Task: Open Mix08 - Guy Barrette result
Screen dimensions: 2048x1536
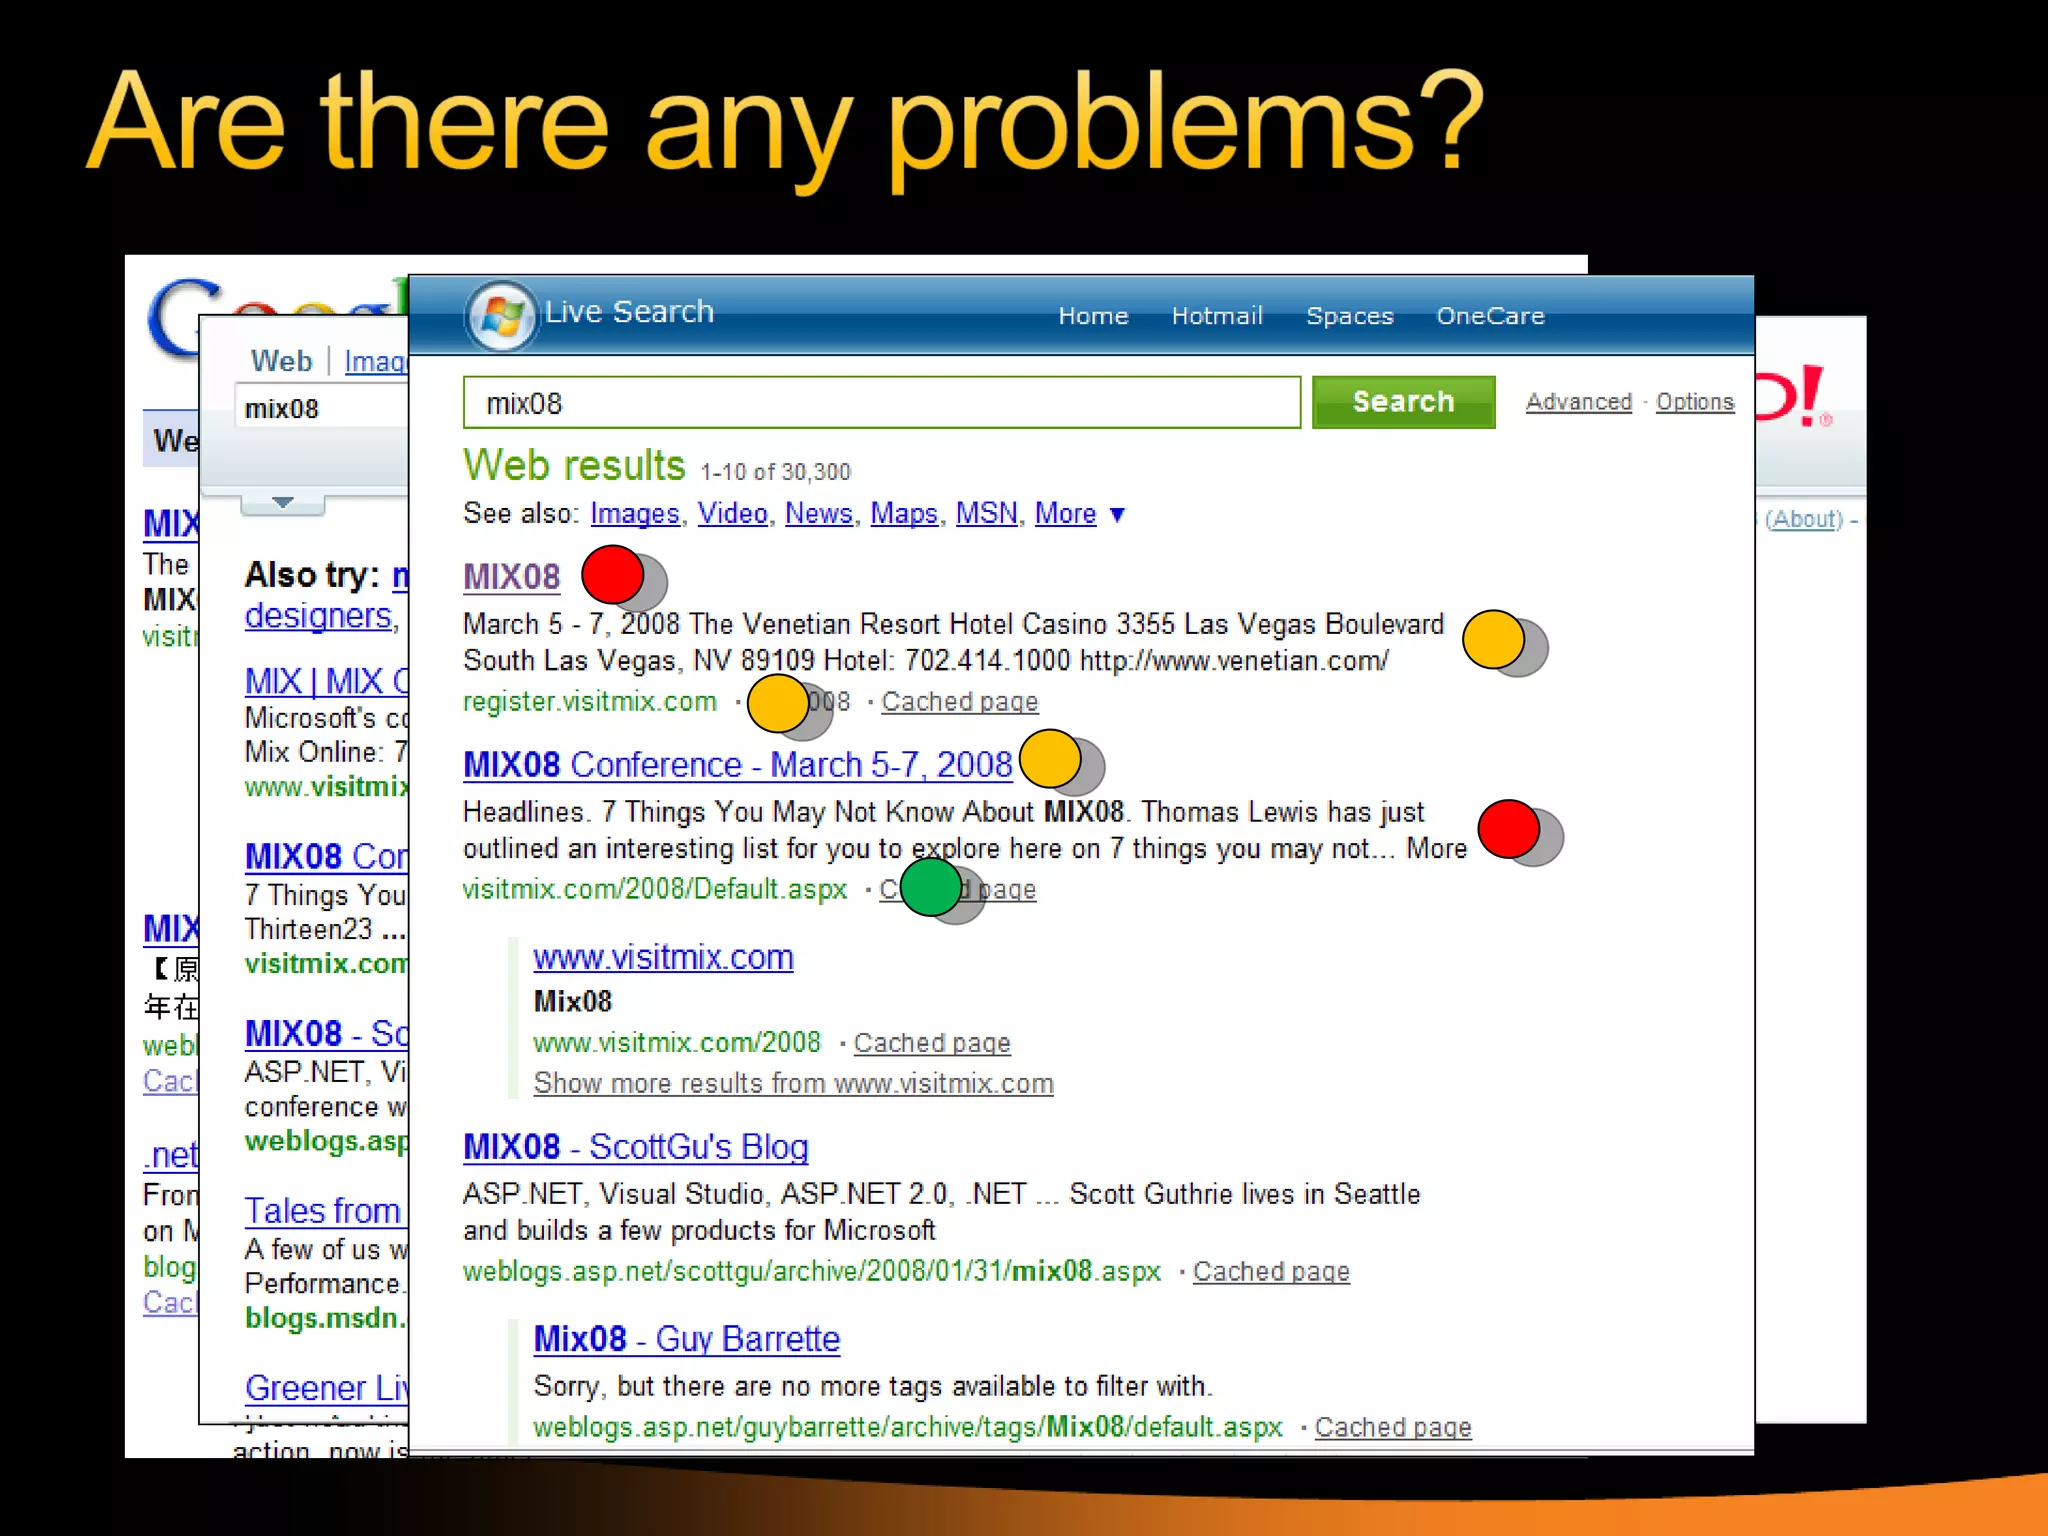Action: 687,1339
